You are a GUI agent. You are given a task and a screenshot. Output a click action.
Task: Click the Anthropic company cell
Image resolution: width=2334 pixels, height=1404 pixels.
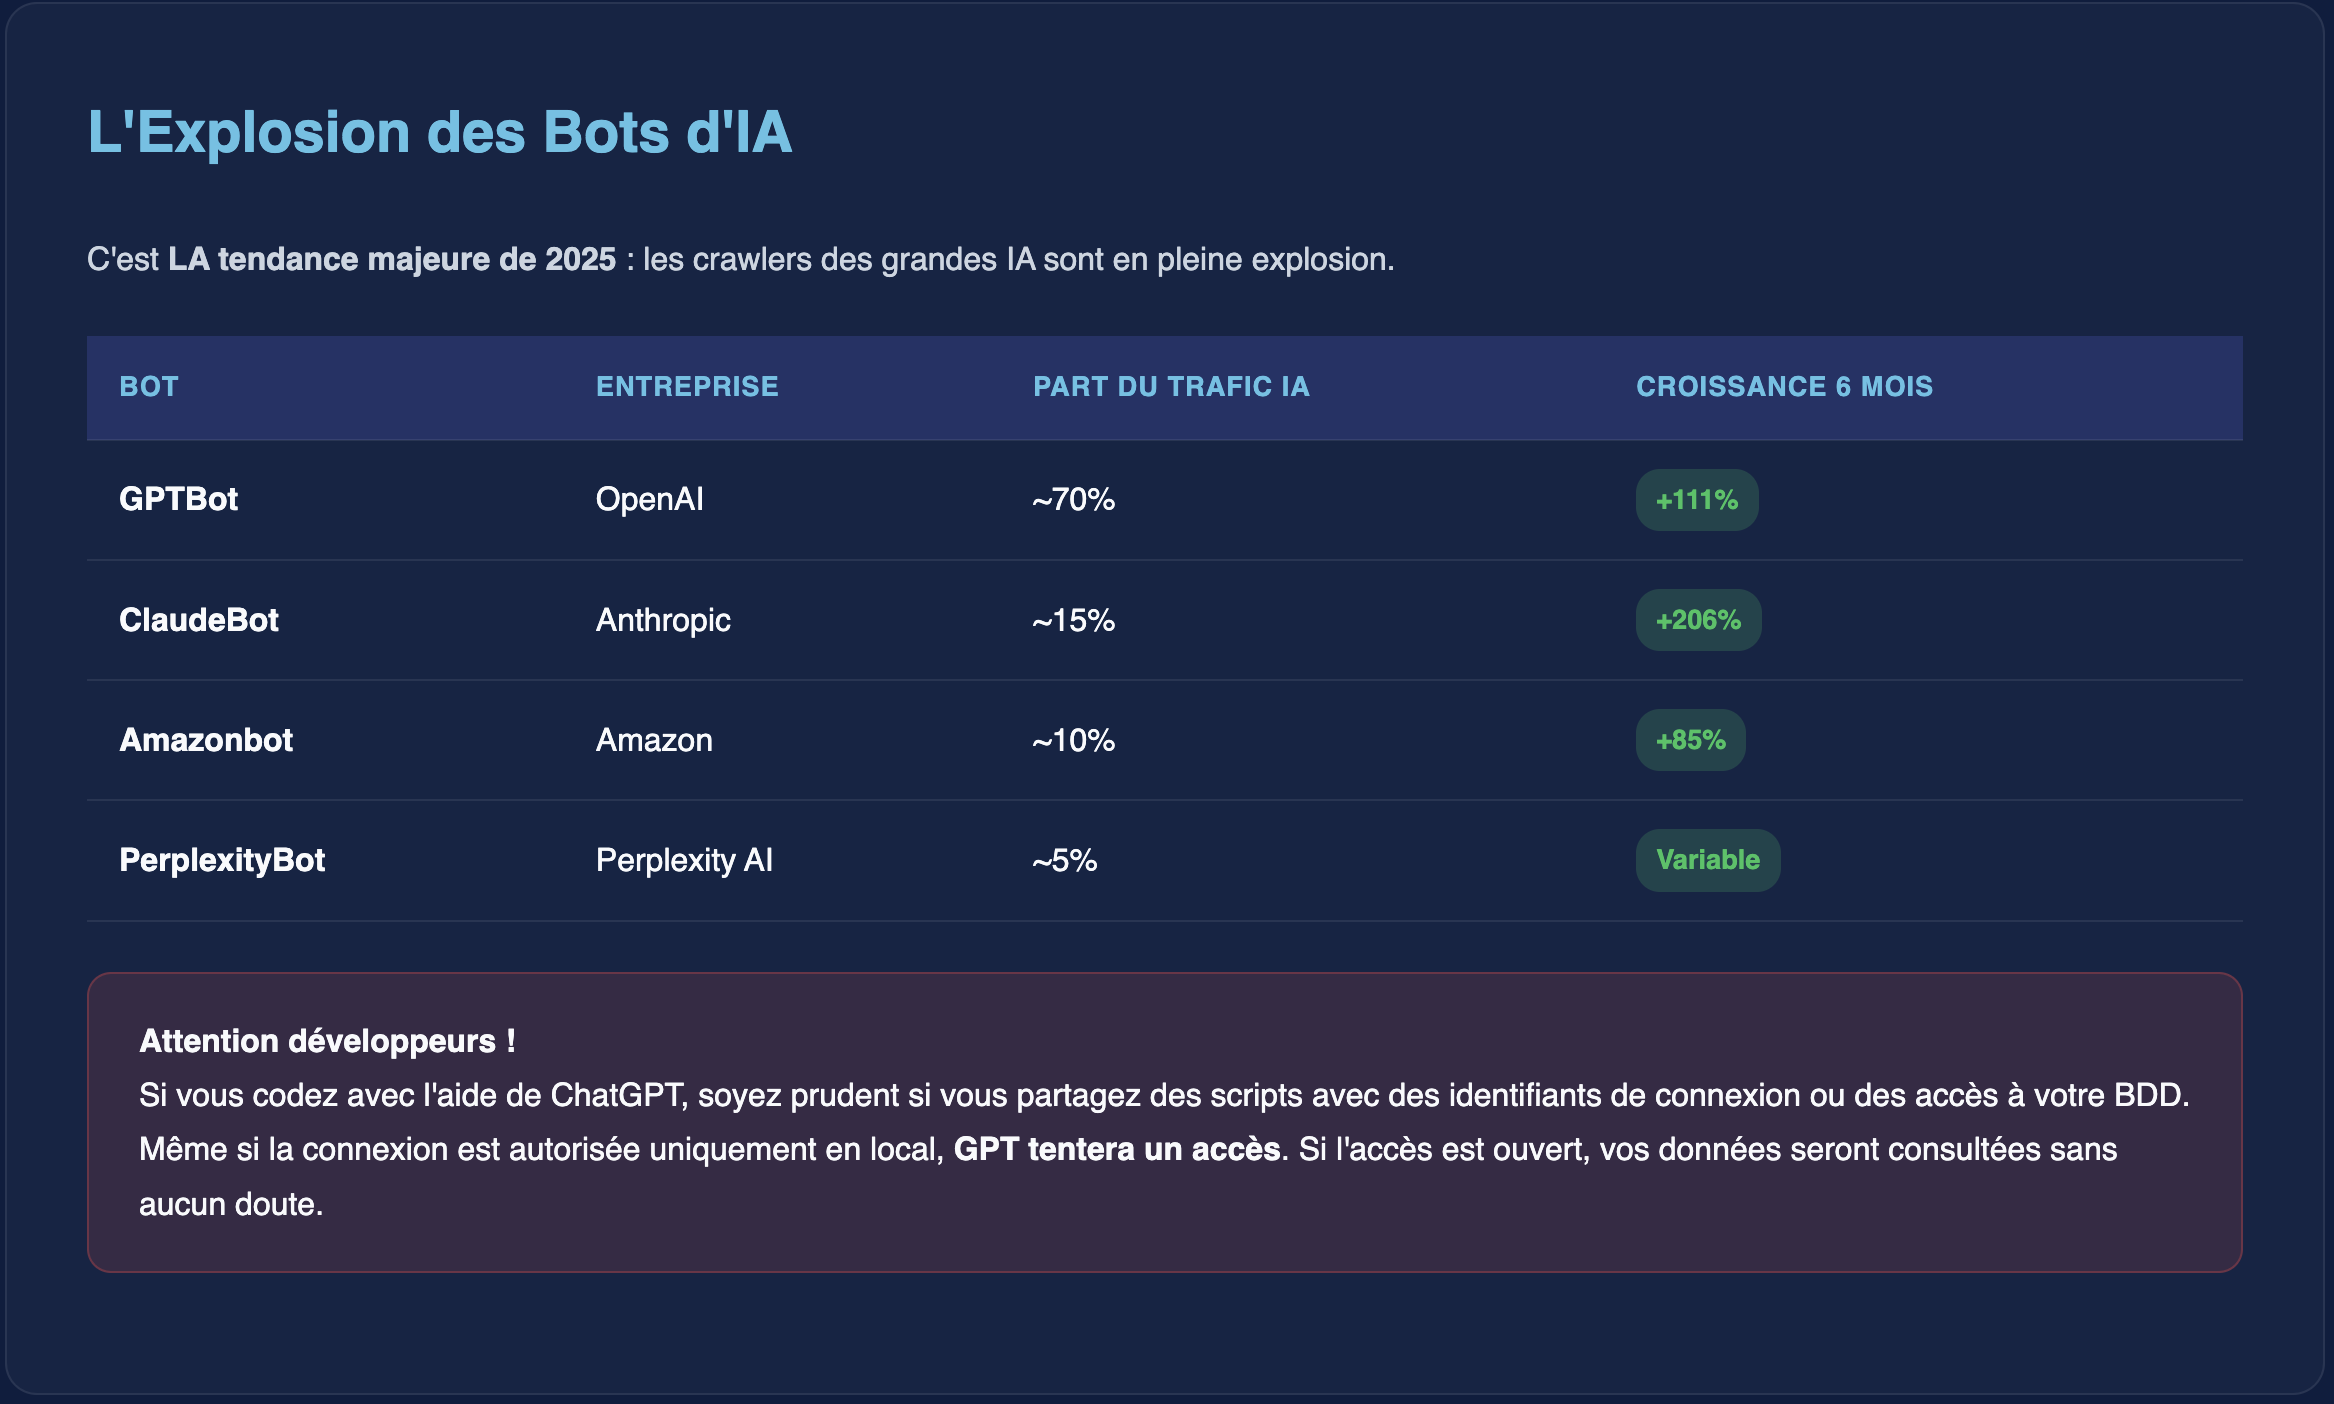click(x=663, y=620)
